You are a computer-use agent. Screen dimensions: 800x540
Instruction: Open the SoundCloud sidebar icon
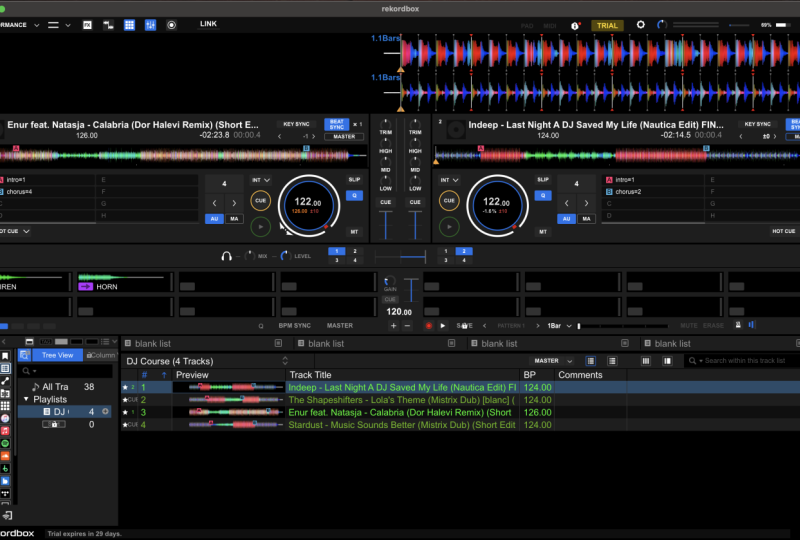pyautogui.click(x=5, y=456)
